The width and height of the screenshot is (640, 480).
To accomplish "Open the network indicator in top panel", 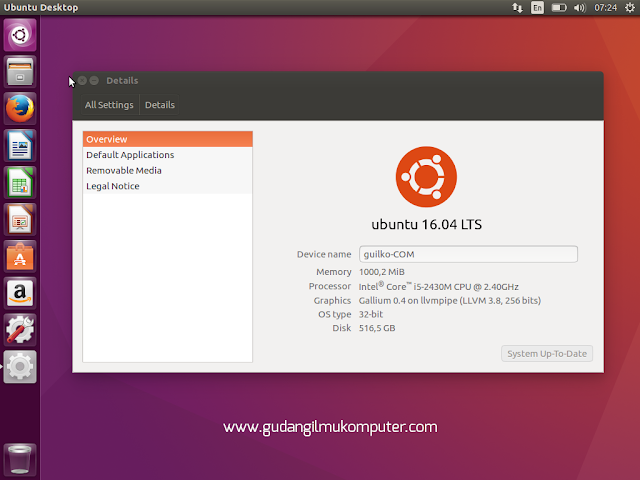I will pos(517,7).
